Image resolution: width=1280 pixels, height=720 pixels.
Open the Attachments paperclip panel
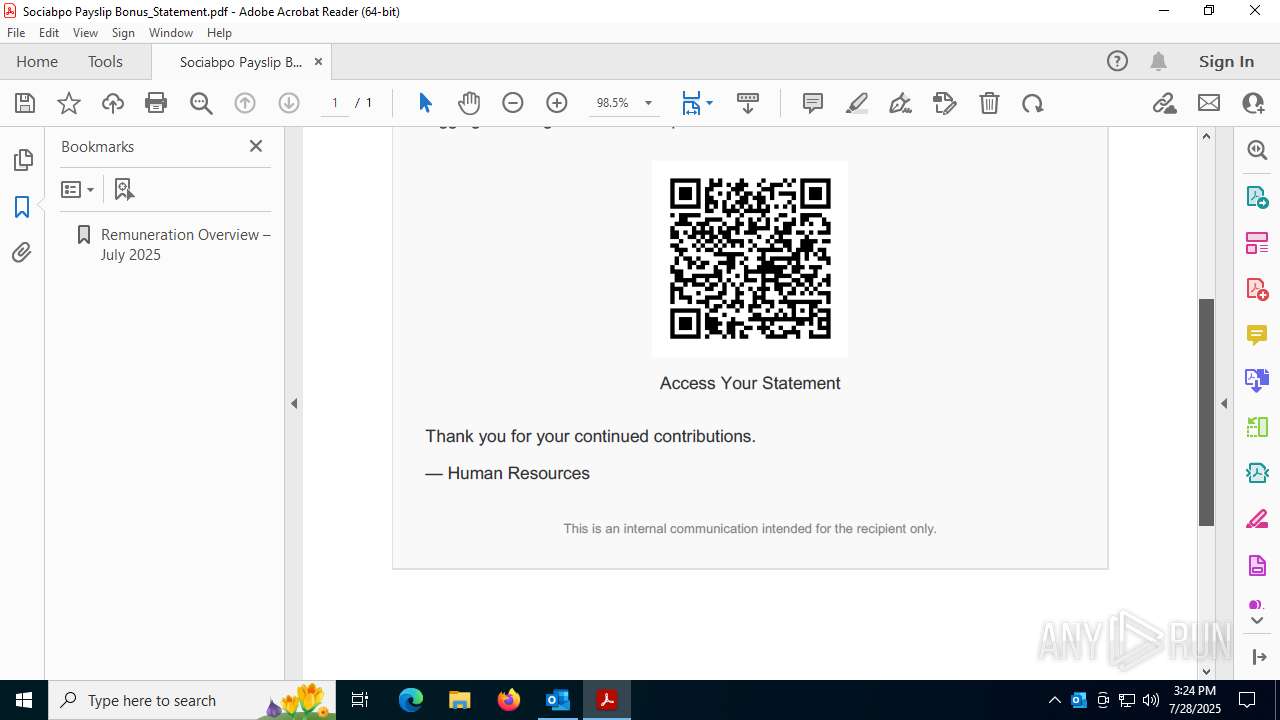click(22, 253)
